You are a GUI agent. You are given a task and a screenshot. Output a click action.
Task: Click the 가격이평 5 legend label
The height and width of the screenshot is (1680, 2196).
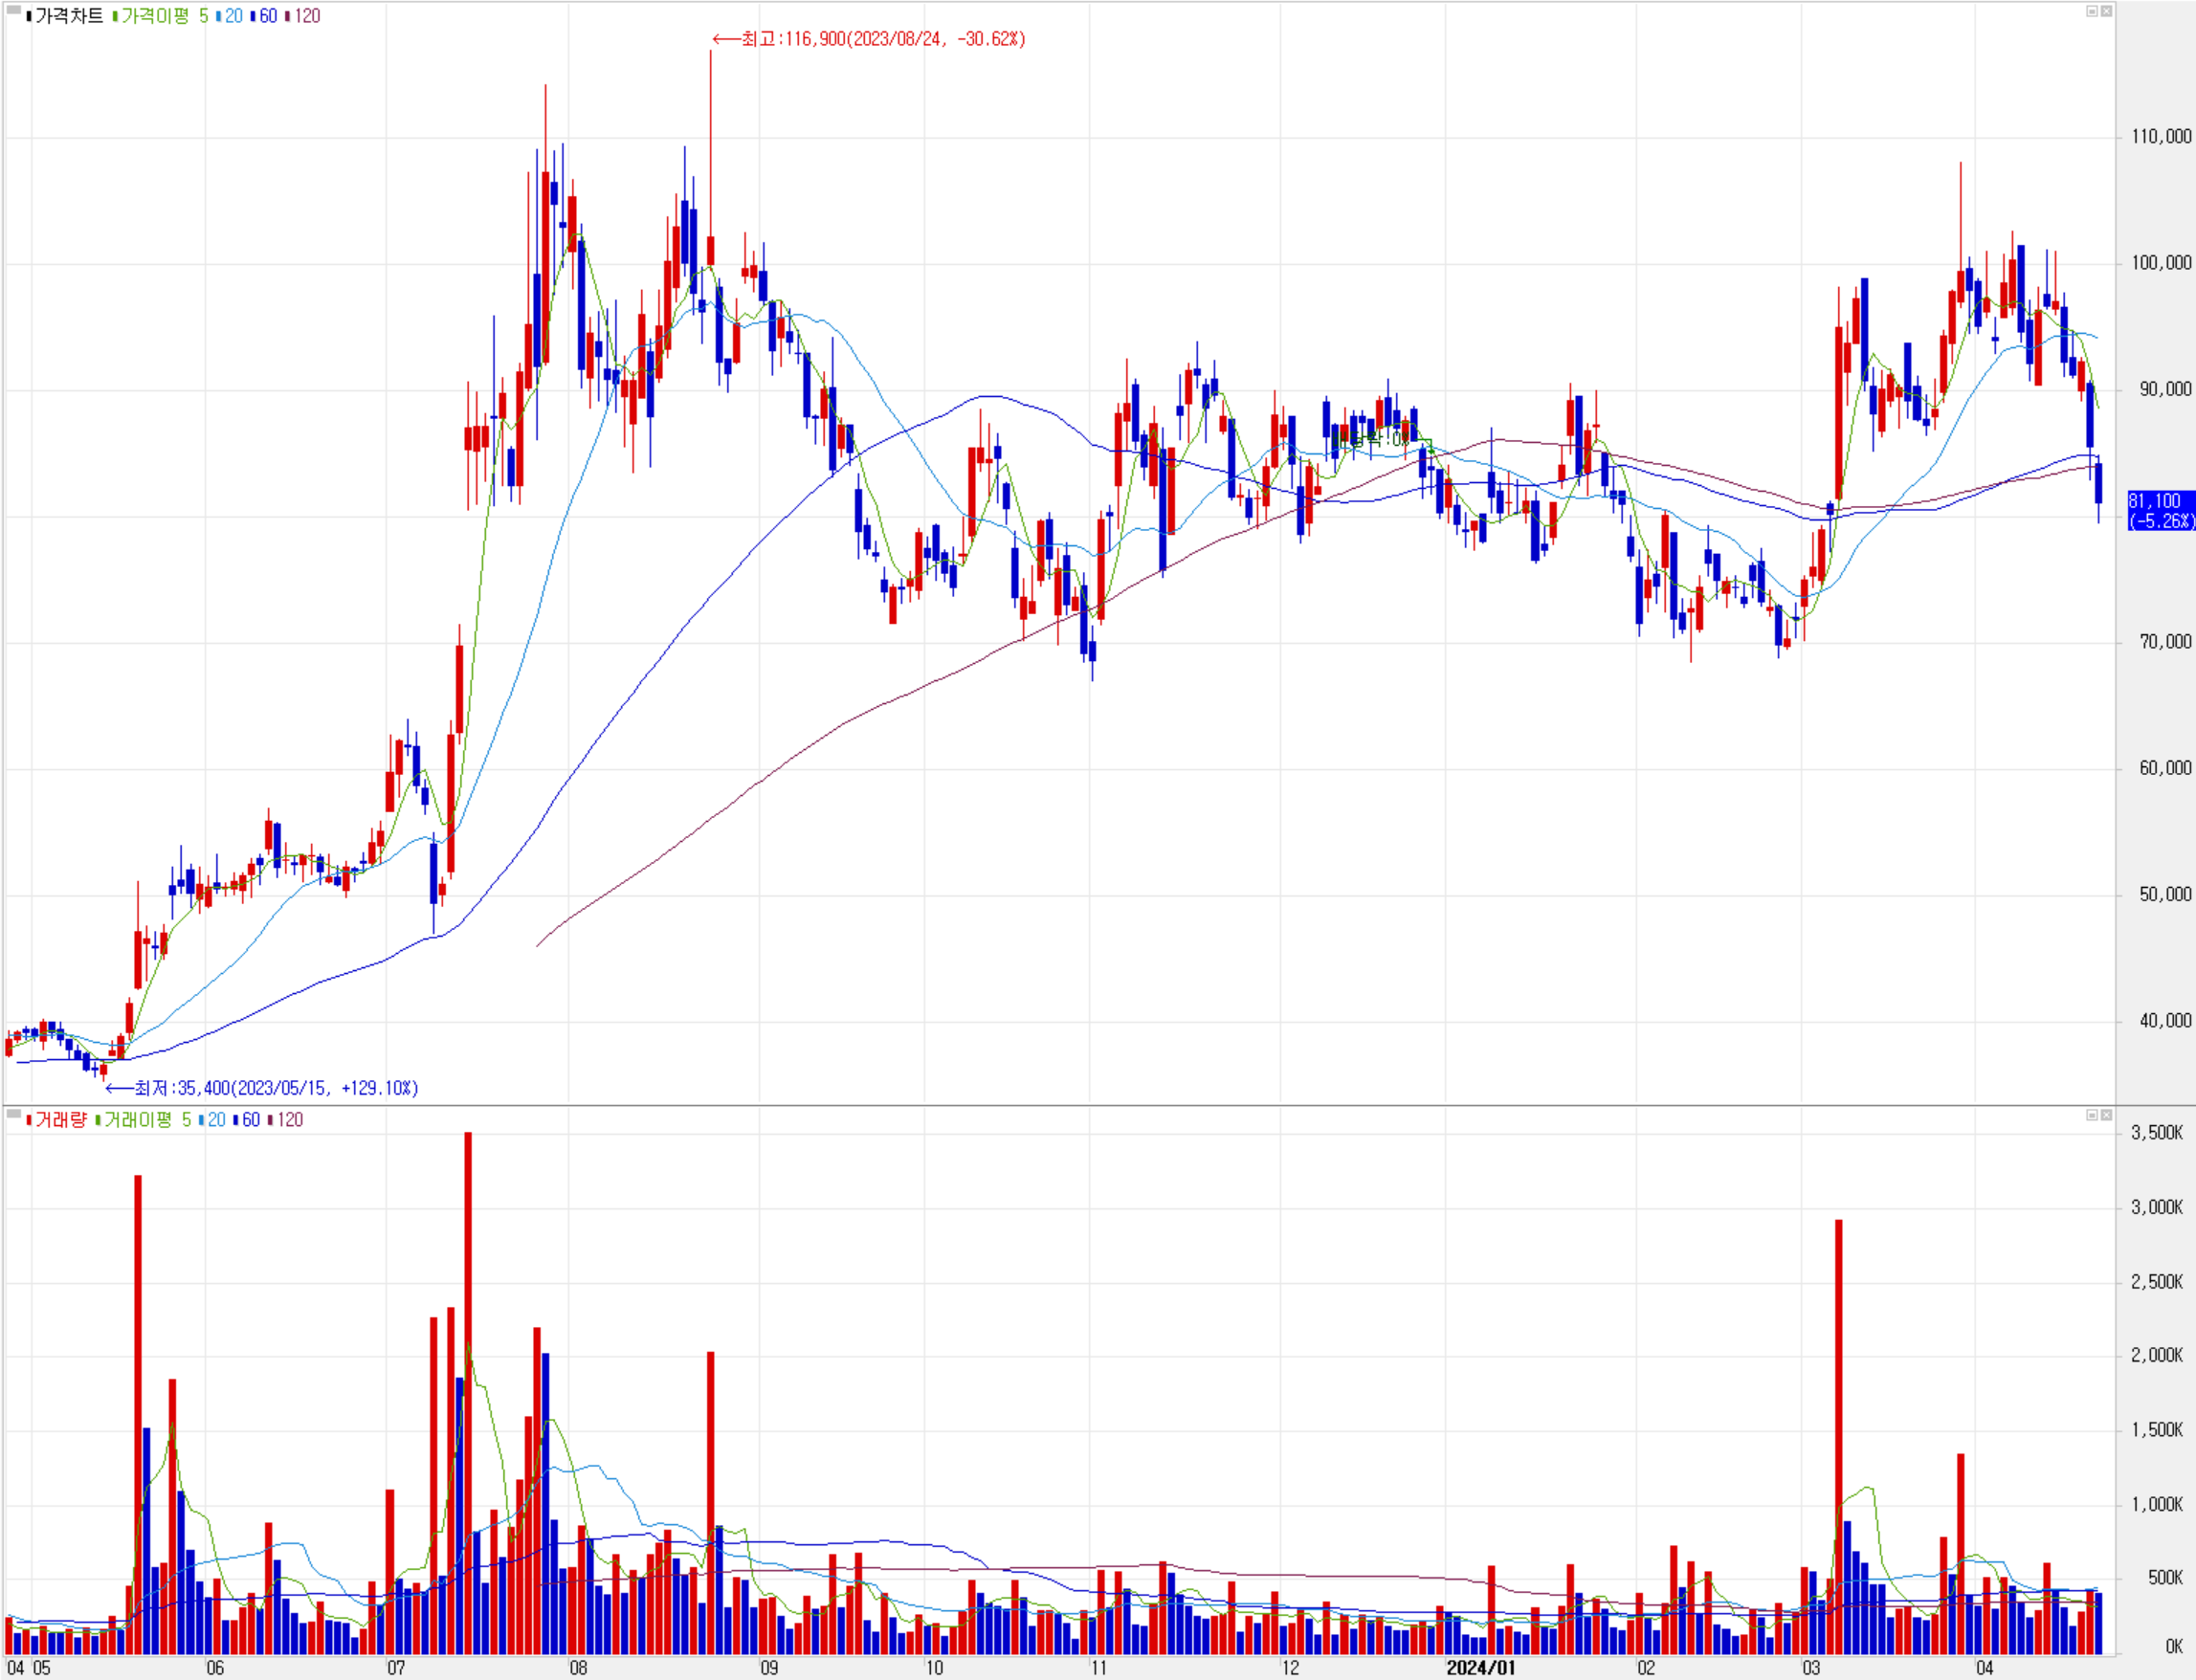coord(163,16)
